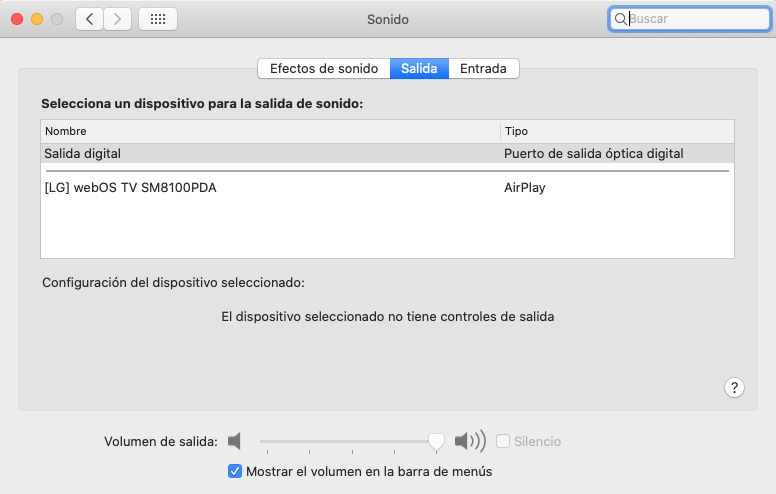Viewport: 776px width, 494px height.
Task: Toggle the Silencio mute checkbox
Action: (x=503, y=441)
